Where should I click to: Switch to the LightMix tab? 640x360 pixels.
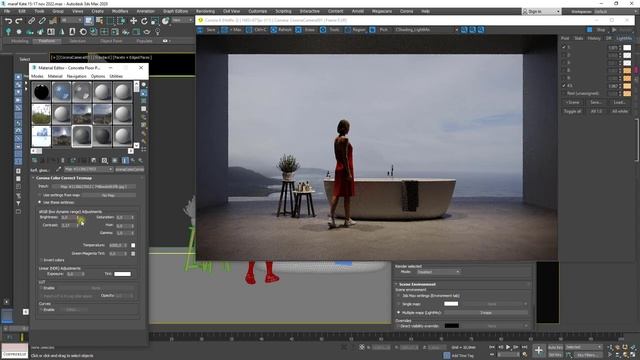(624, 38)
